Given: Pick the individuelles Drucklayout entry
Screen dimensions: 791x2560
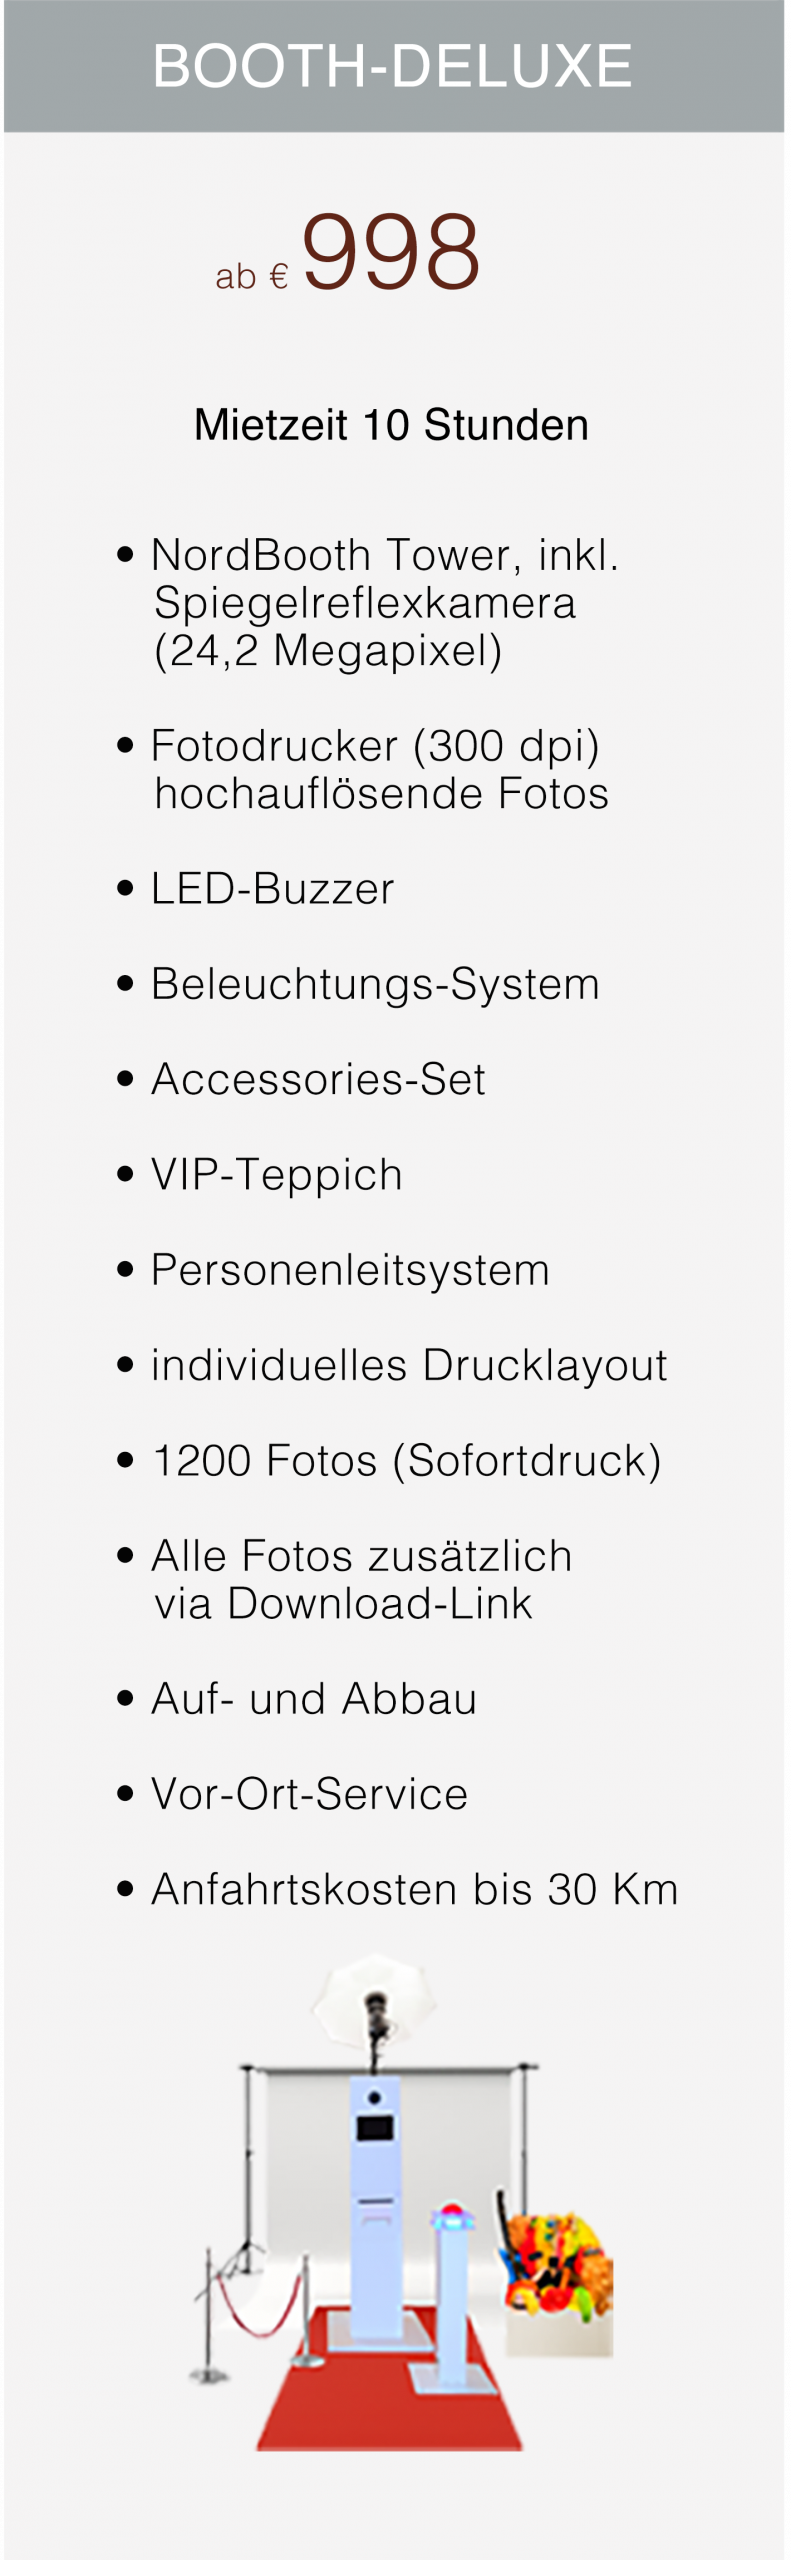Looking at the screenshot, I should pyautogui.click(x=409, y=1366).
